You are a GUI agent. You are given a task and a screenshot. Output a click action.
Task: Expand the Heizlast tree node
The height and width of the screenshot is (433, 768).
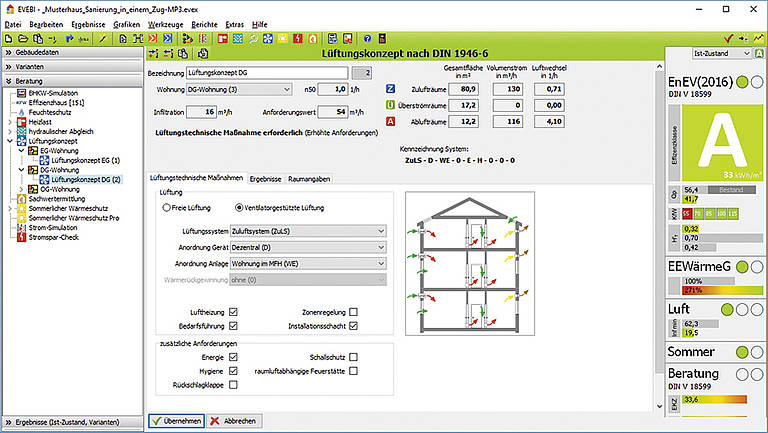(10, 122)
